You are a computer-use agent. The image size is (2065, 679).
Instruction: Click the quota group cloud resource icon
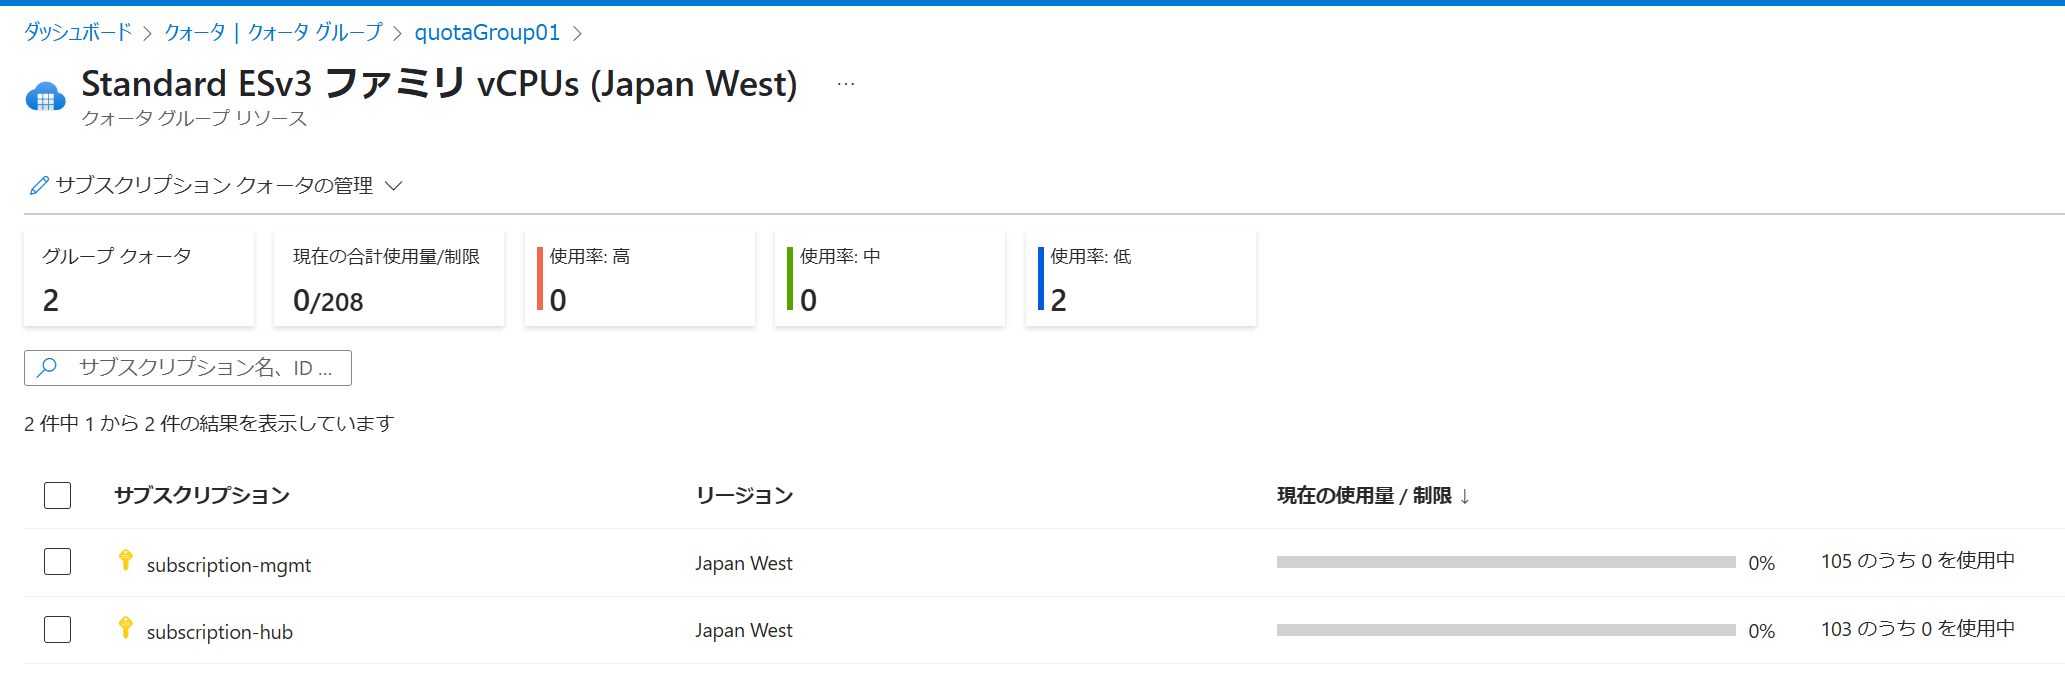[x=45, y=97]
